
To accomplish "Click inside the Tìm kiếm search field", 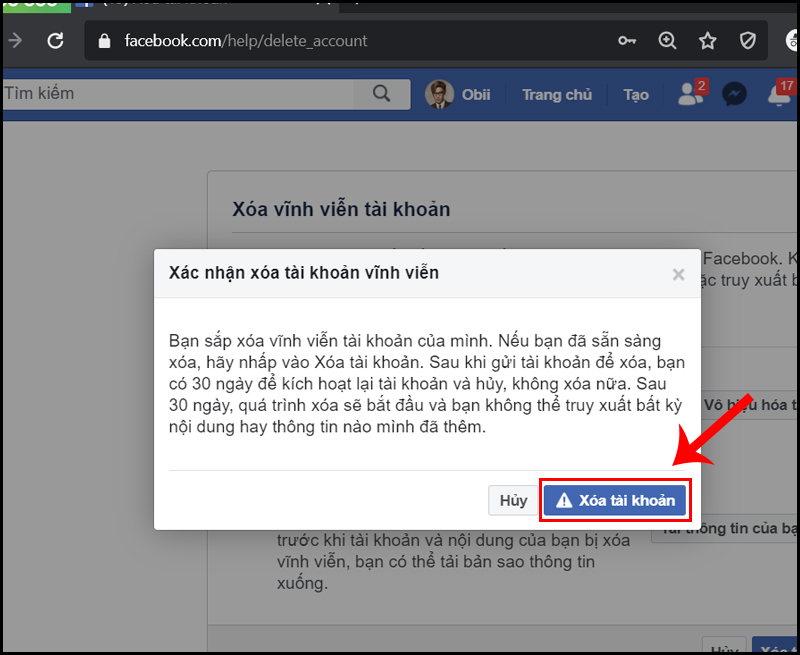I will (150, 92).
